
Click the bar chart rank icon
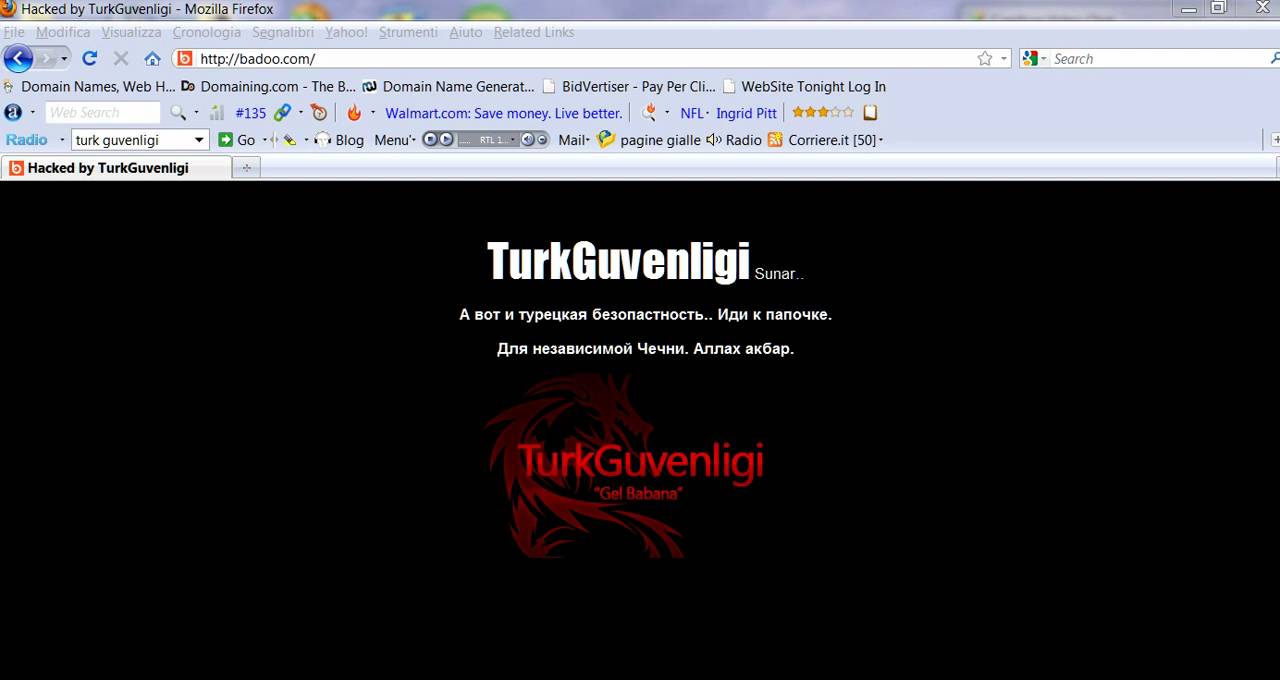click(217, 113)
